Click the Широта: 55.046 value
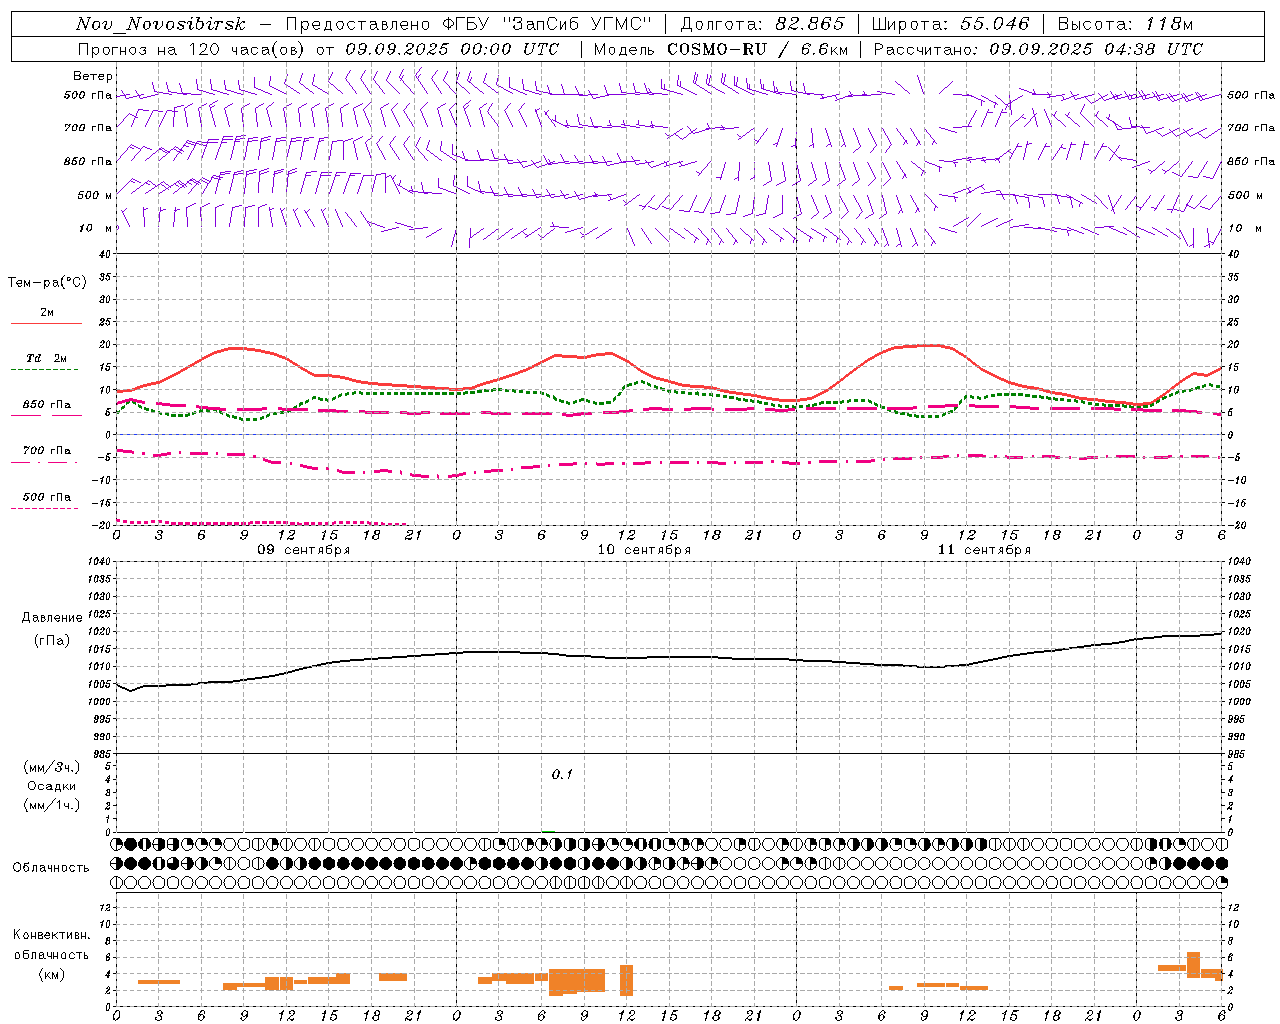The image size is (1280, 1024). click(x=950, y=24)
